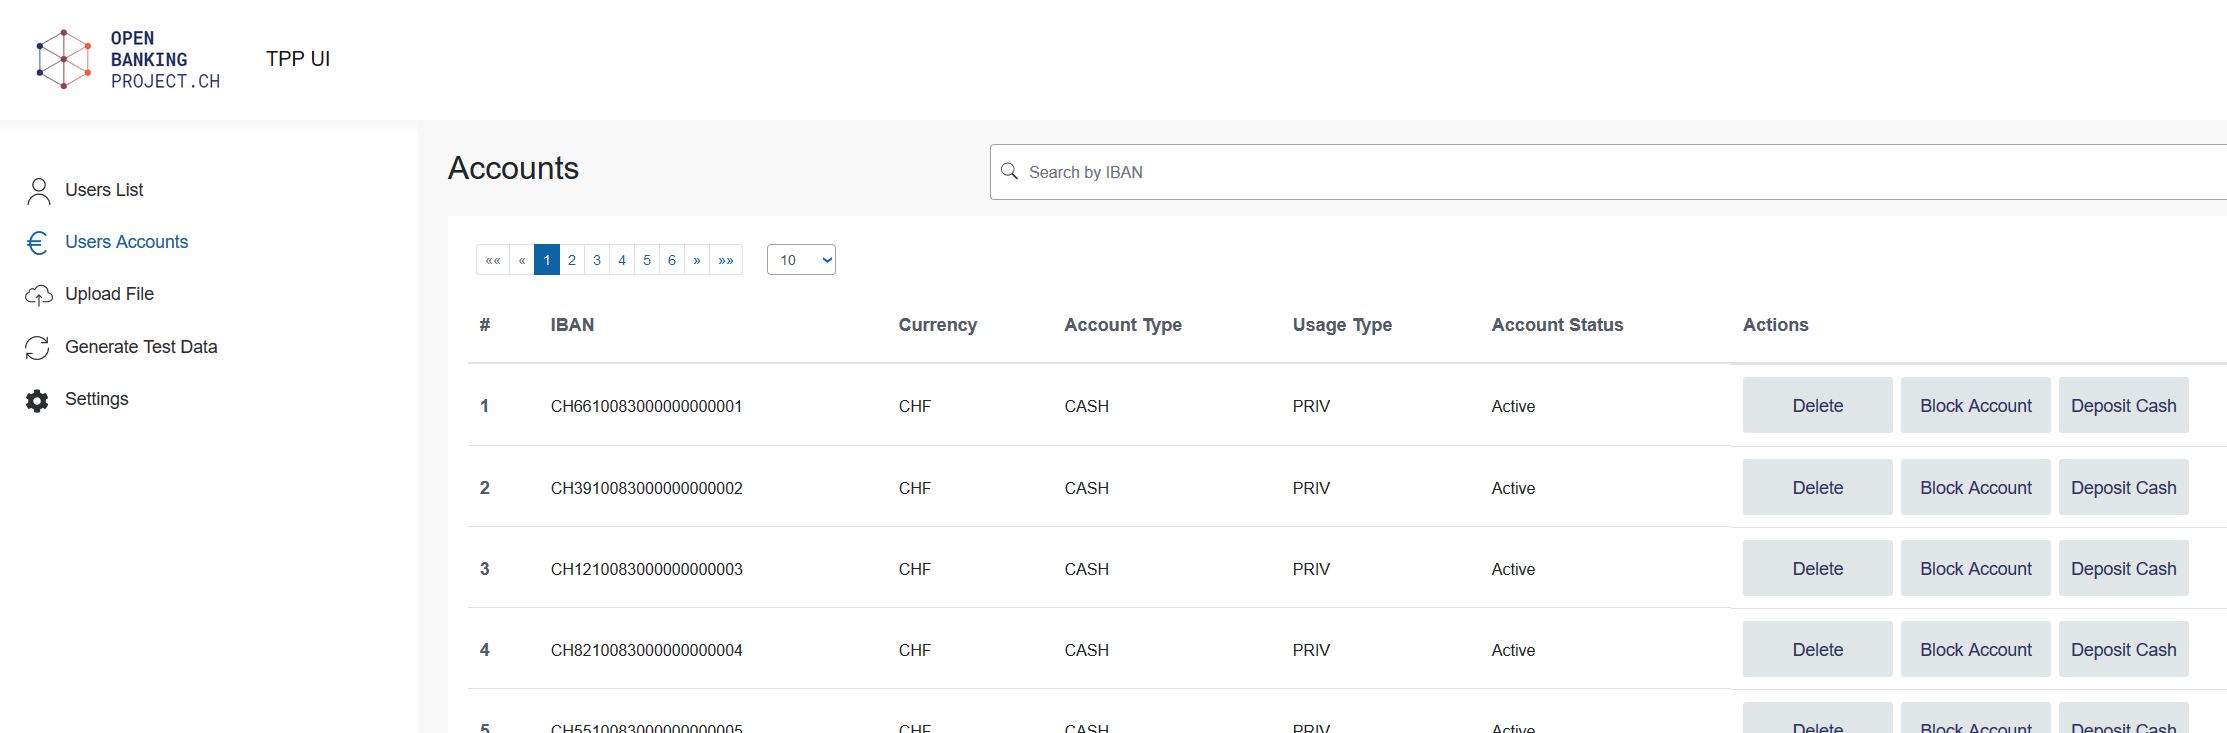Click CHF currency in row 4

(914, 650)
